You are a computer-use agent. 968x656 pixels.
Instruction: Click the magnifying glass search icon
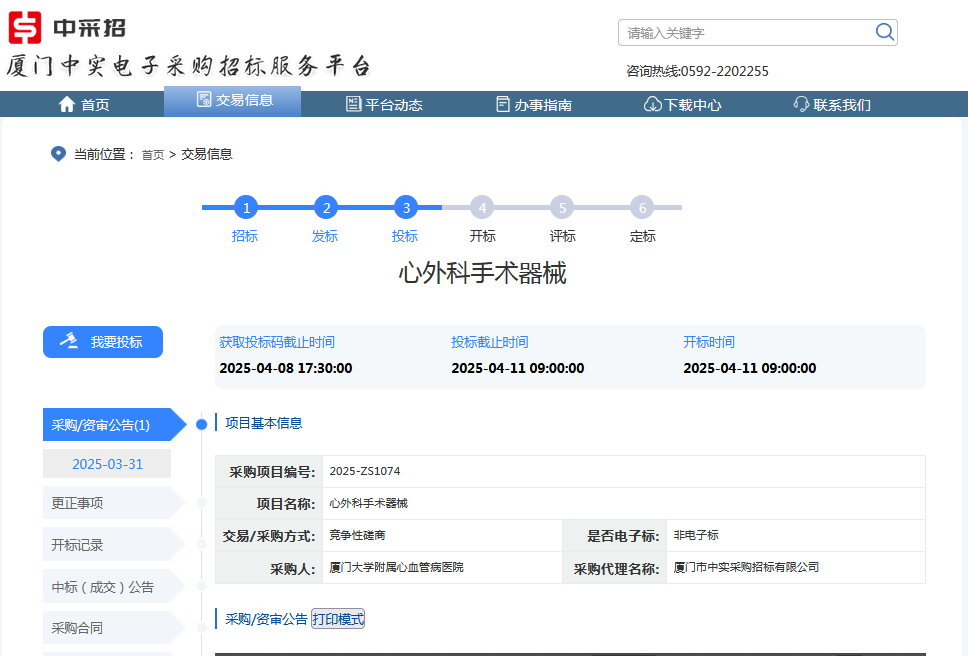click(884, 31)
